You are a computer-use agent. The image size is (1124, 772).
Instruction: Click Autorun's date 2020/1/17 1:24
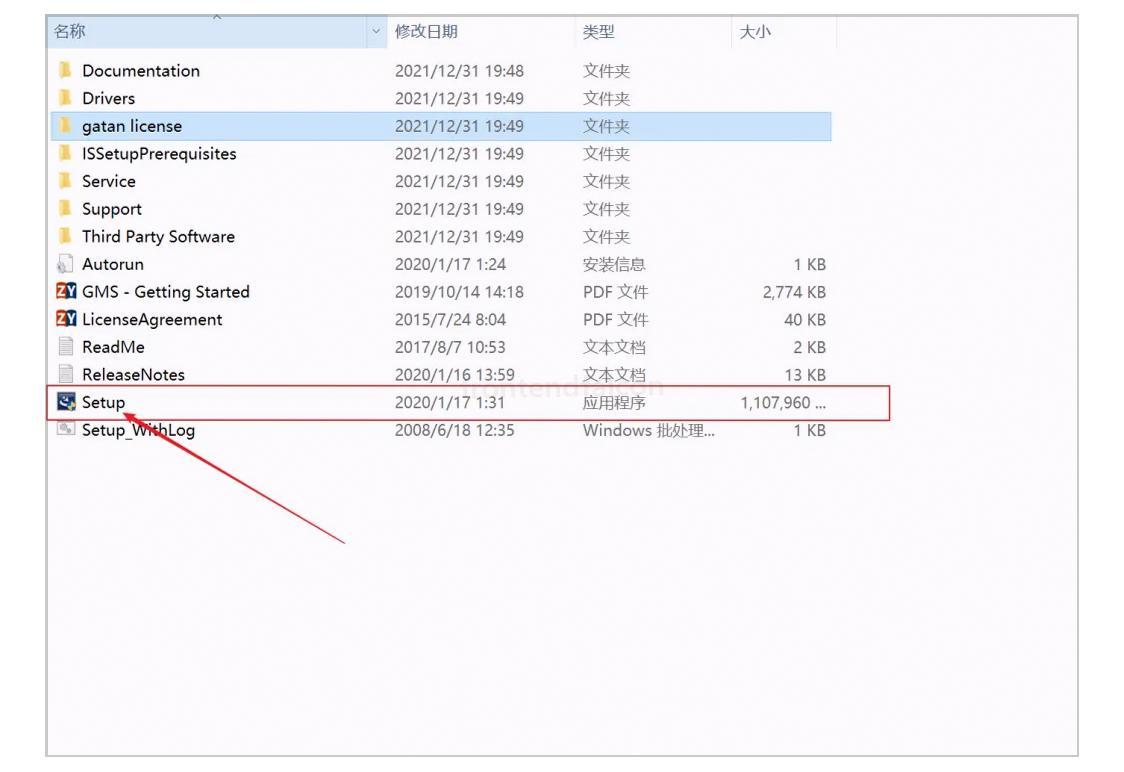click(450, 265)
